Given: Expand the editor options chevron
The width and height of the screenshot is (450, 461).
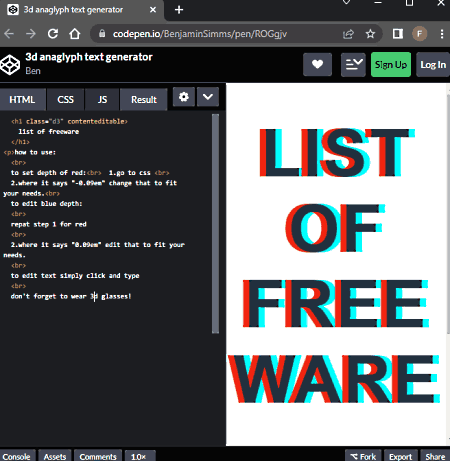Looking at the screenshot, I should (x=208, y=97).
